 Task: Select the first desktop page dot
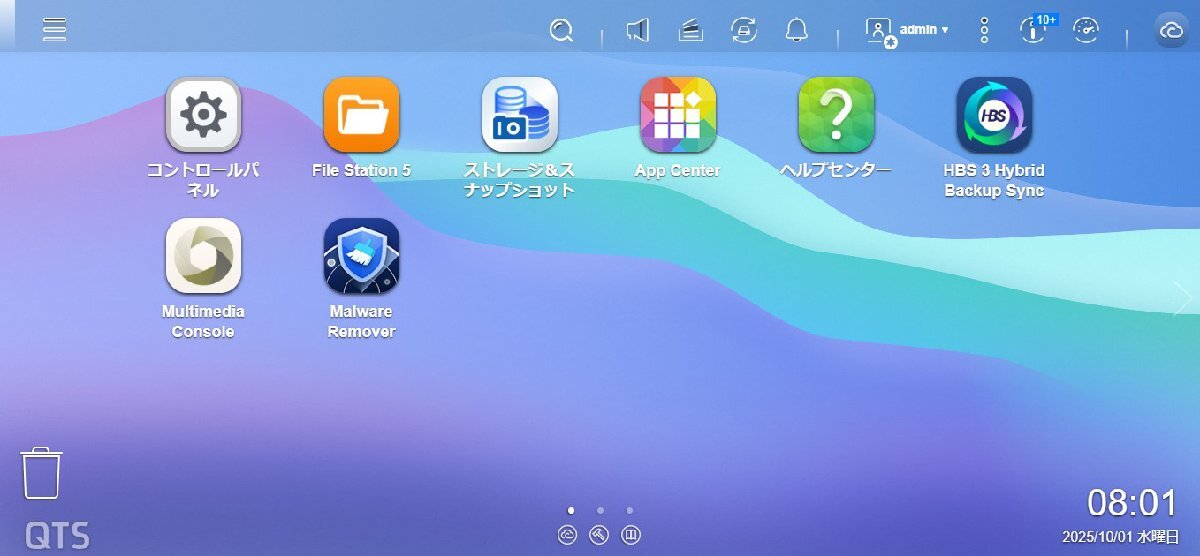(570, 510)
